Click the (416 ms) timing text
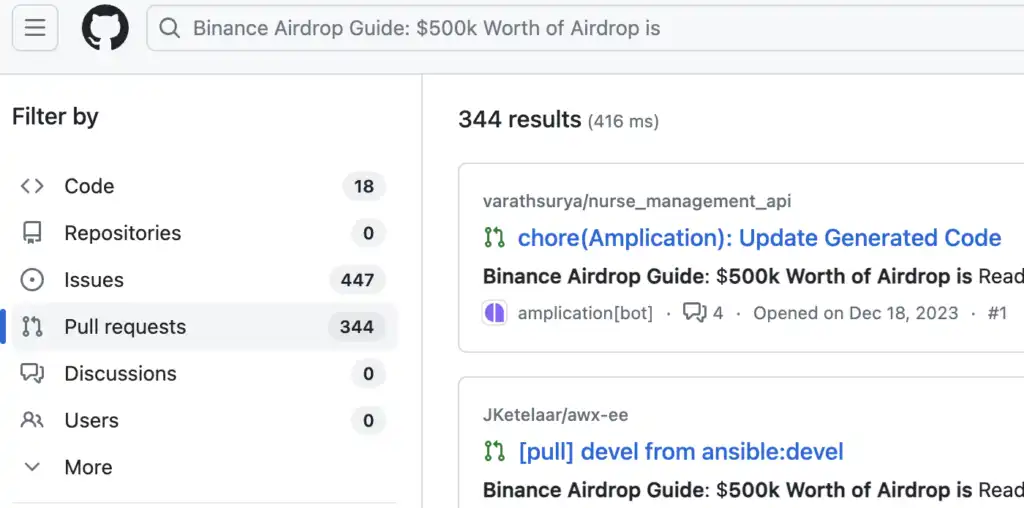This screenshot has width=1024, height=508. click(623, 121)
